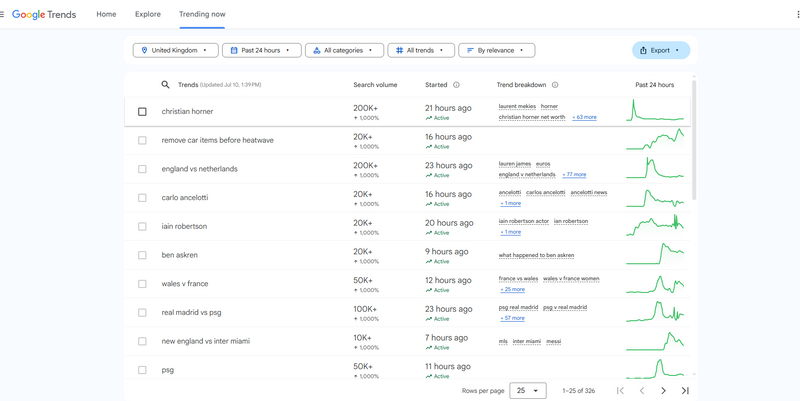Open the vertical dots options menu
The image size is (800, 401).
797,14
